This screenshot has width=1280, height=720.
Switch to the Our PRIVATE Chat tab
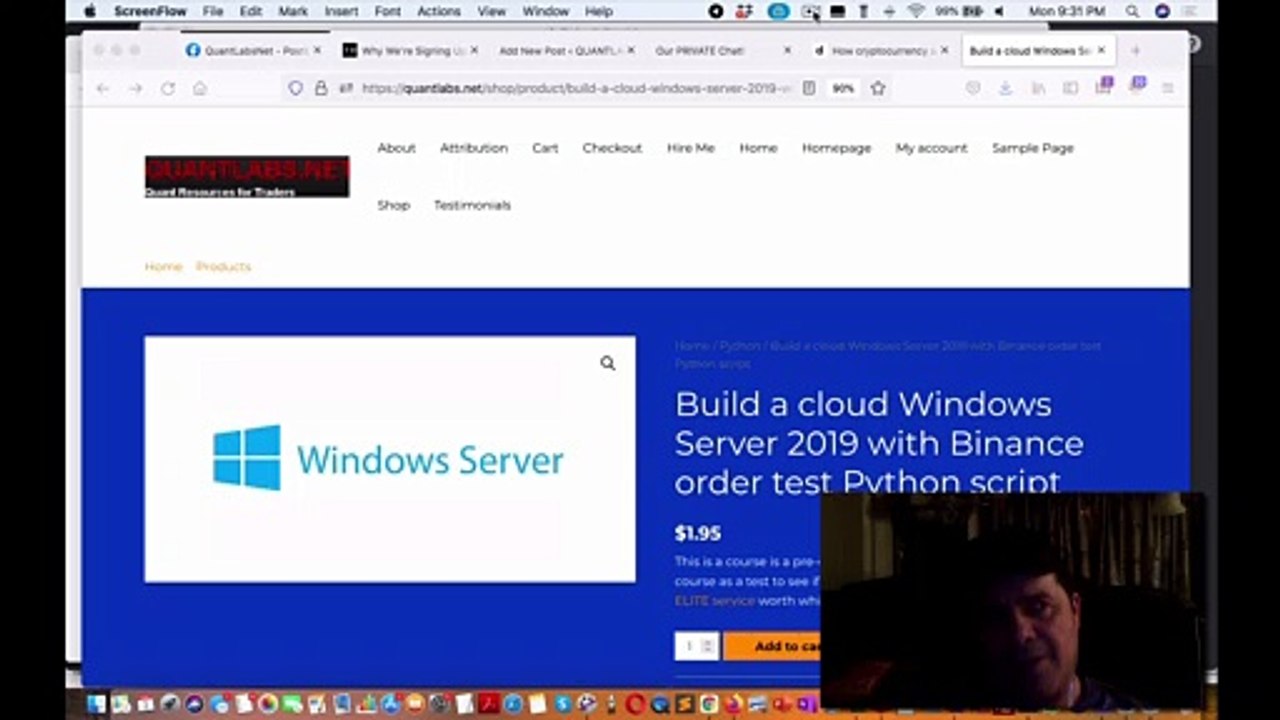(x=722, y=50)
